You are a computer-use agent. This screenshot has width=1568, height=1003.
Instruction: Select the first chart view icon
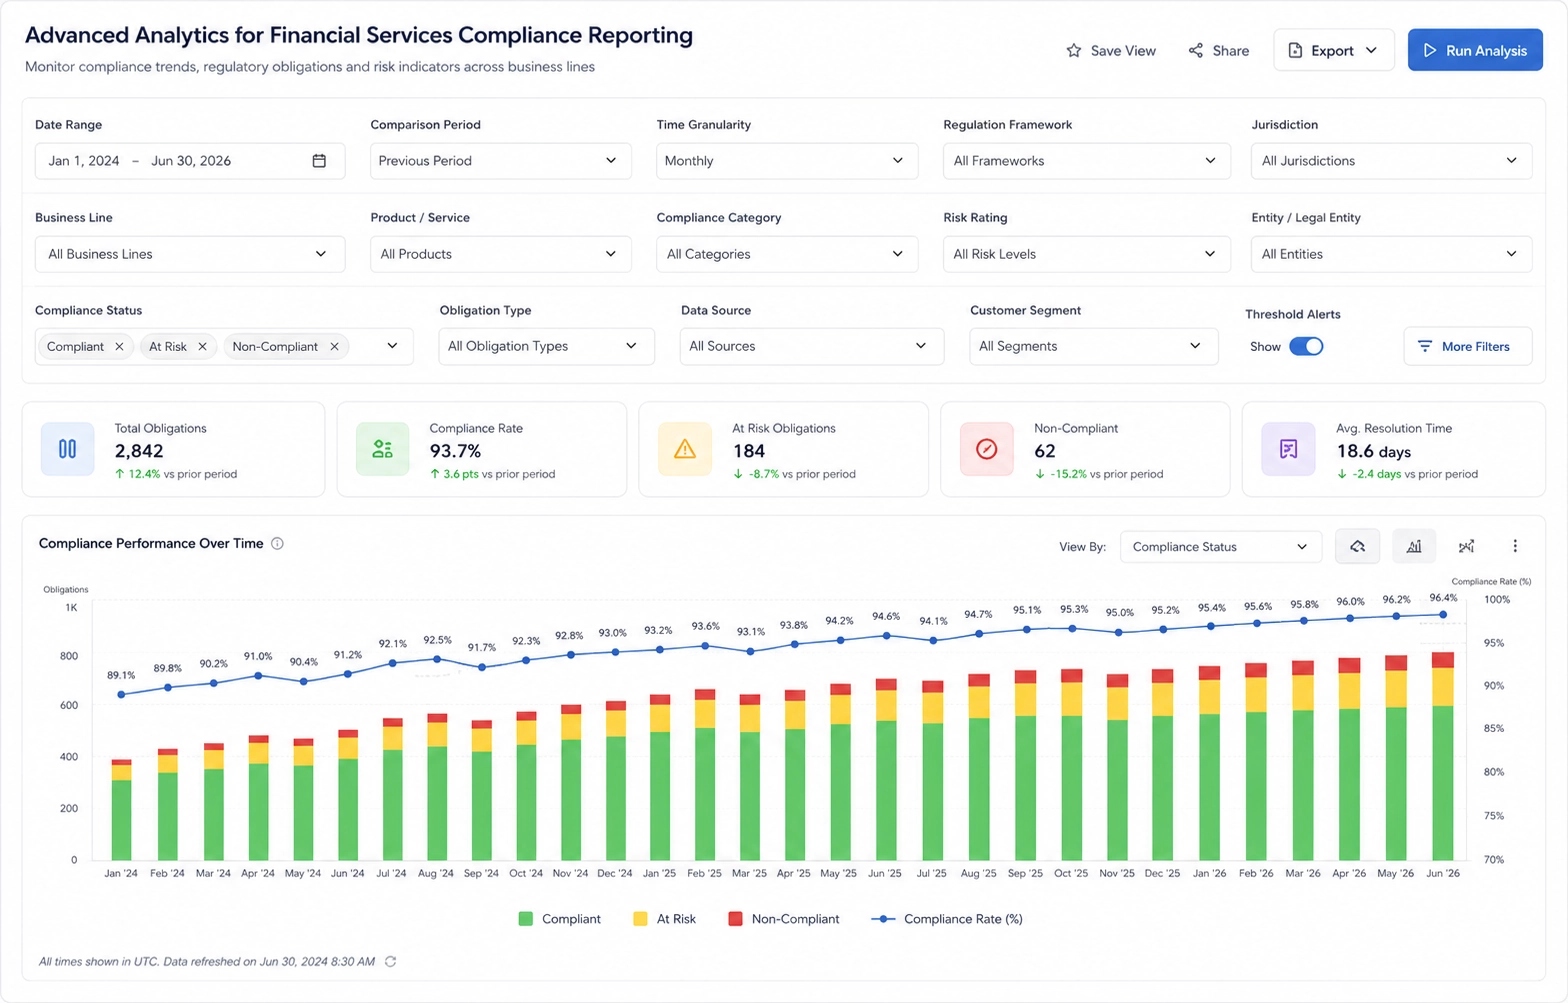[x=1357, y=547]
